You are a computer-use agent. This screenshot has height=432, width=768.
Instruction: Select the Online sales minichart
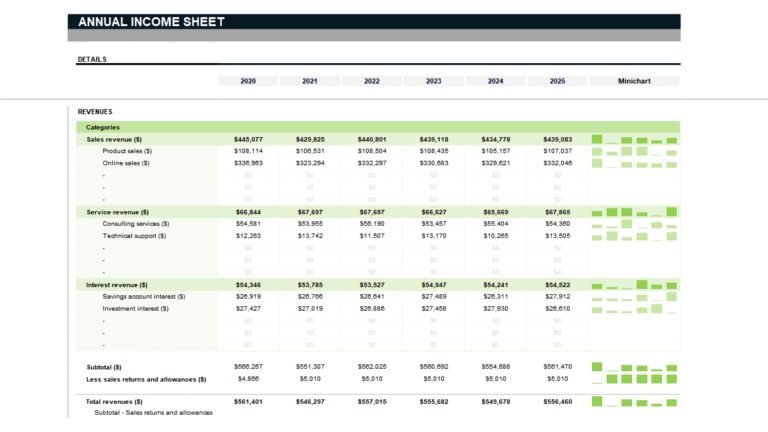634,163
